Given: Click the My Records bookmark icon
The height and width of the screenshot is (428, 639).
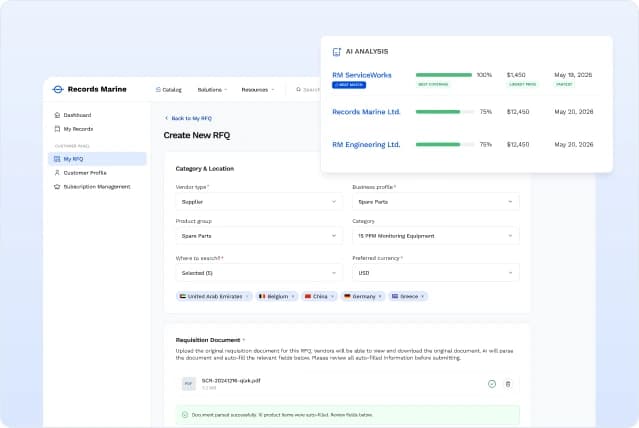Looking at the screenshot, I should (x=57, y=129).
